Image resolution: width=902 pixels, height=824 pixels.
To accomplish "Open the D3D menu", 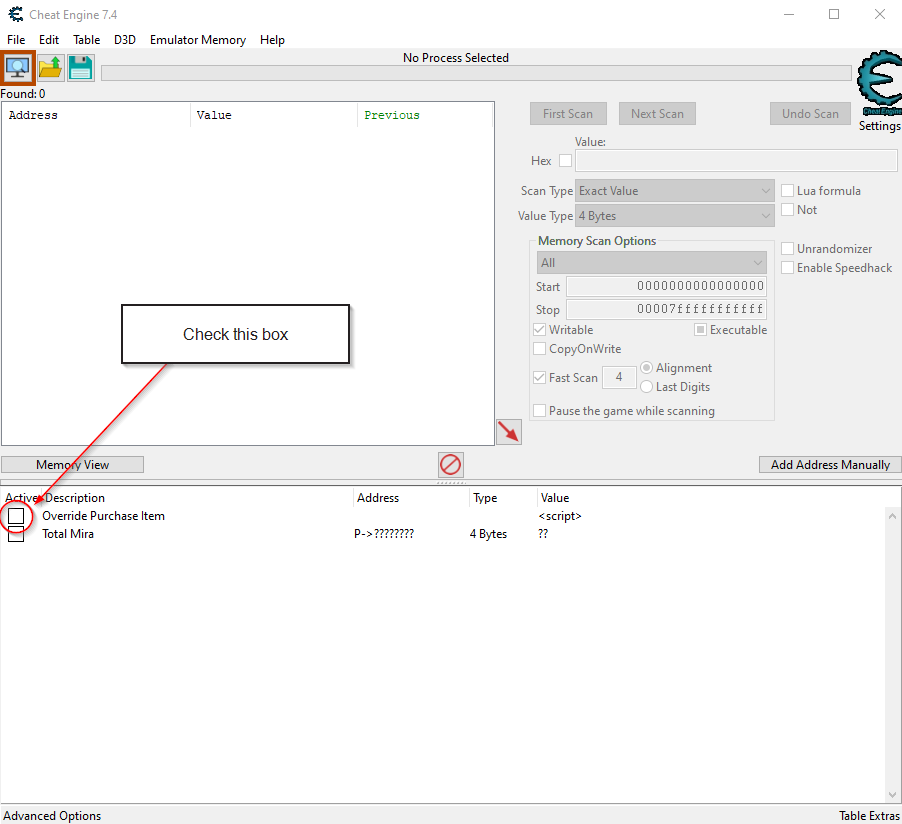I will [x=125, y=40].
